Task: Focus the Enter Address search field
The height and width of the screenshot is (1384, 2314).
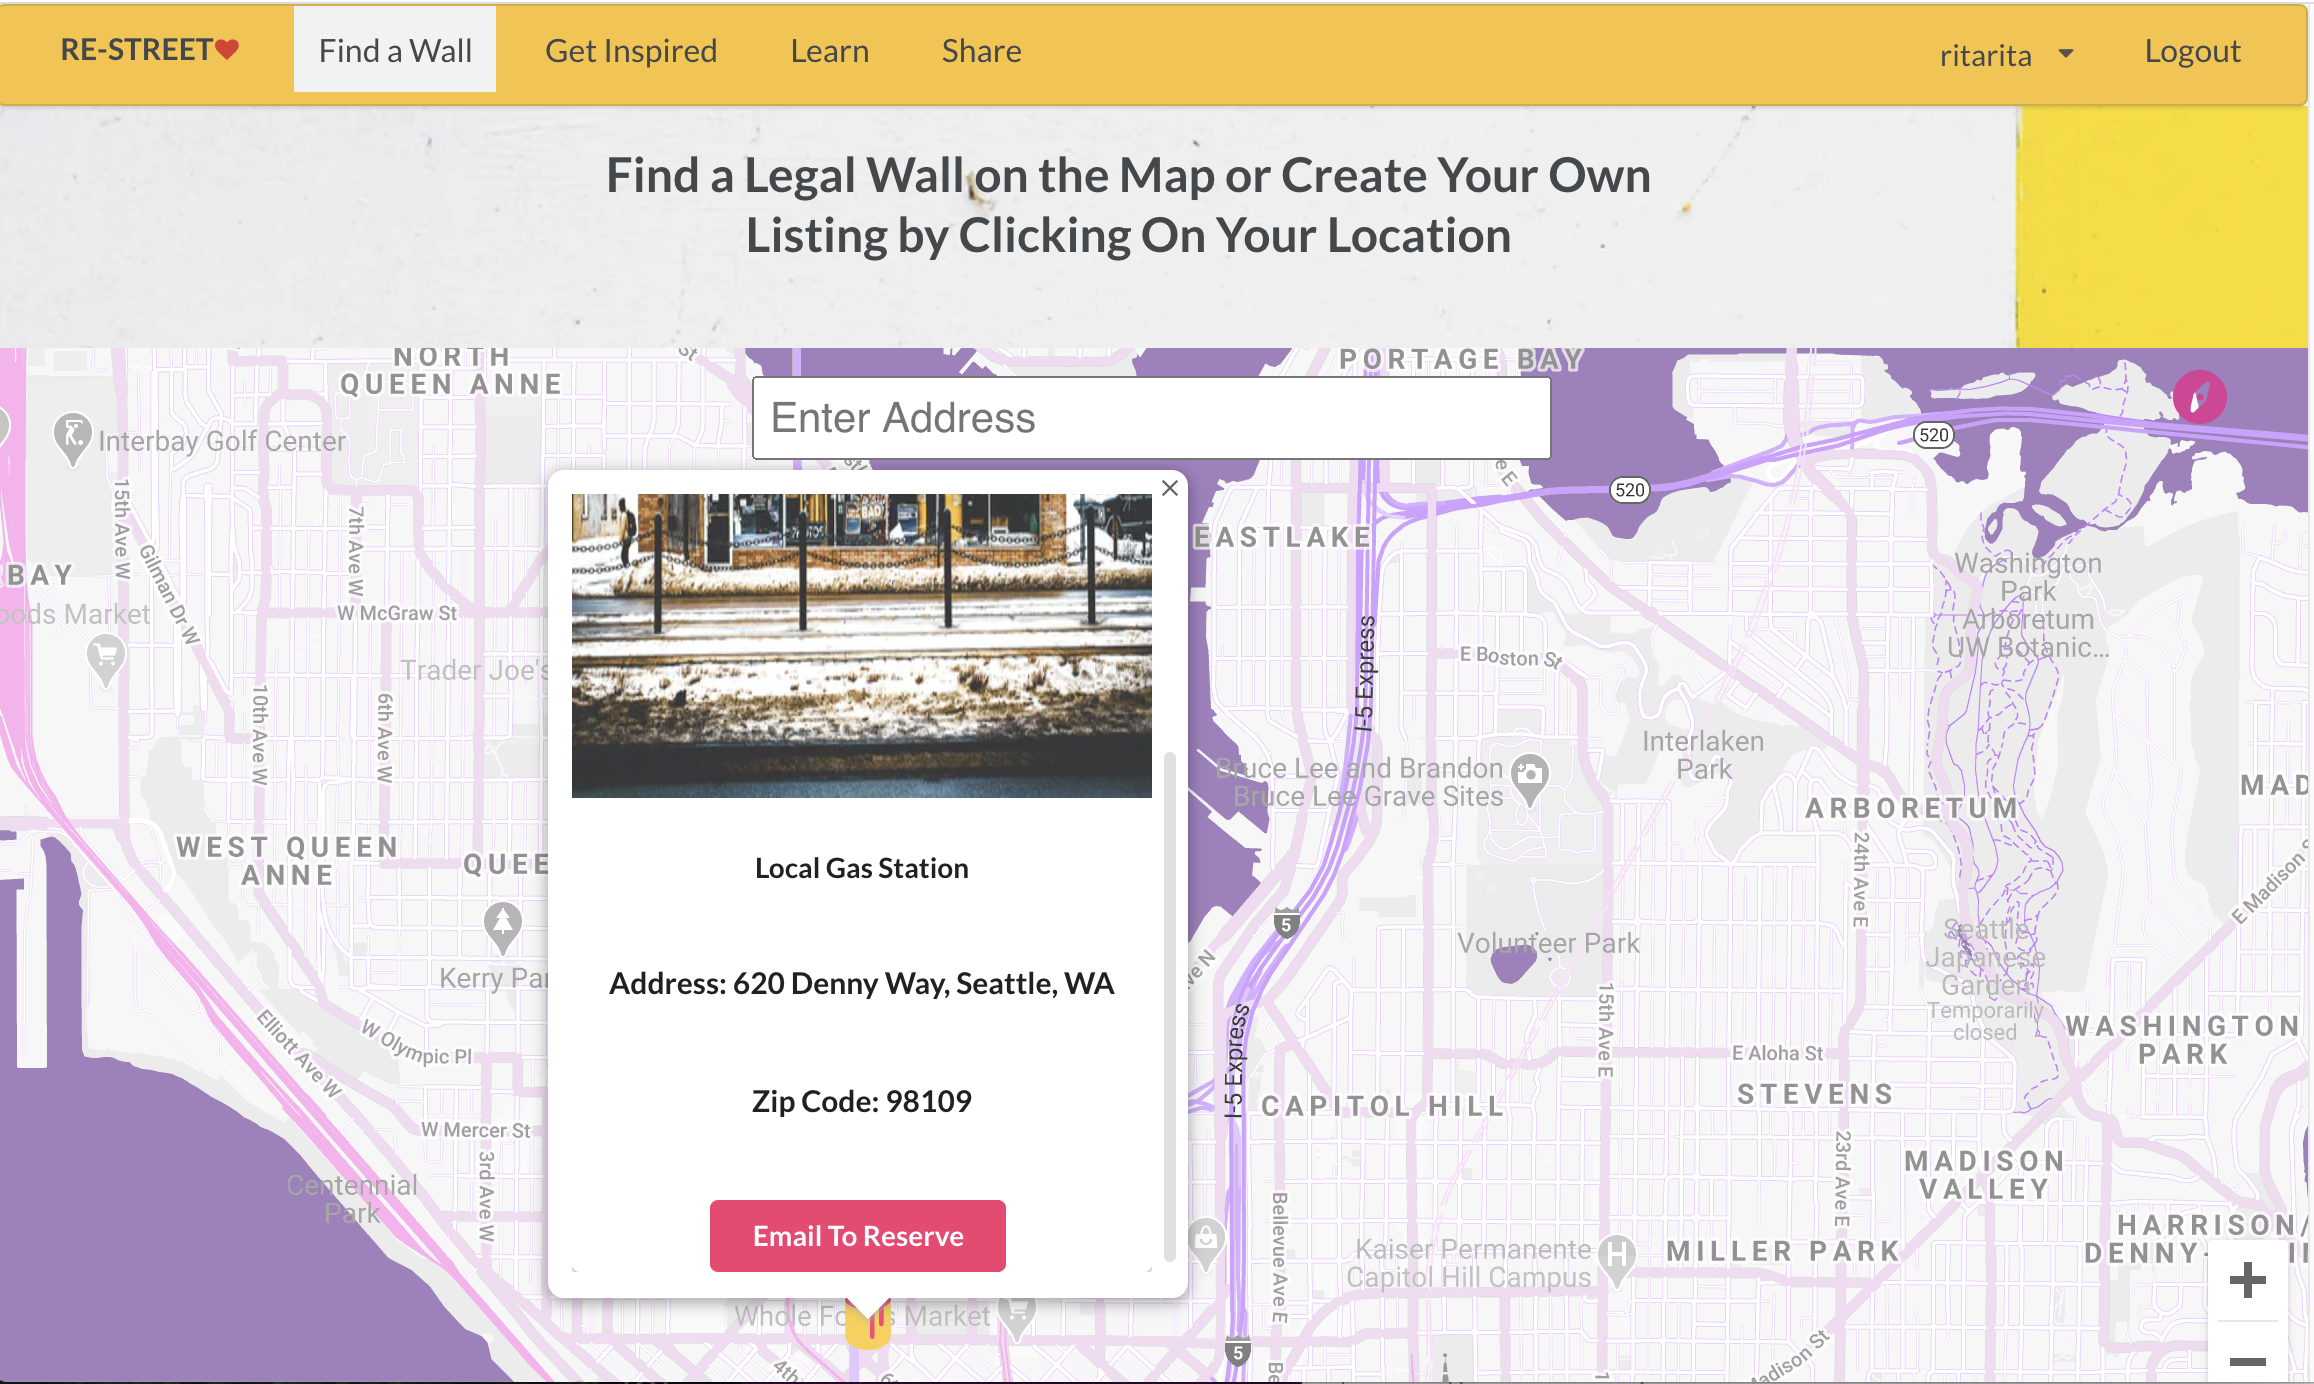Action: (1151, 418)
